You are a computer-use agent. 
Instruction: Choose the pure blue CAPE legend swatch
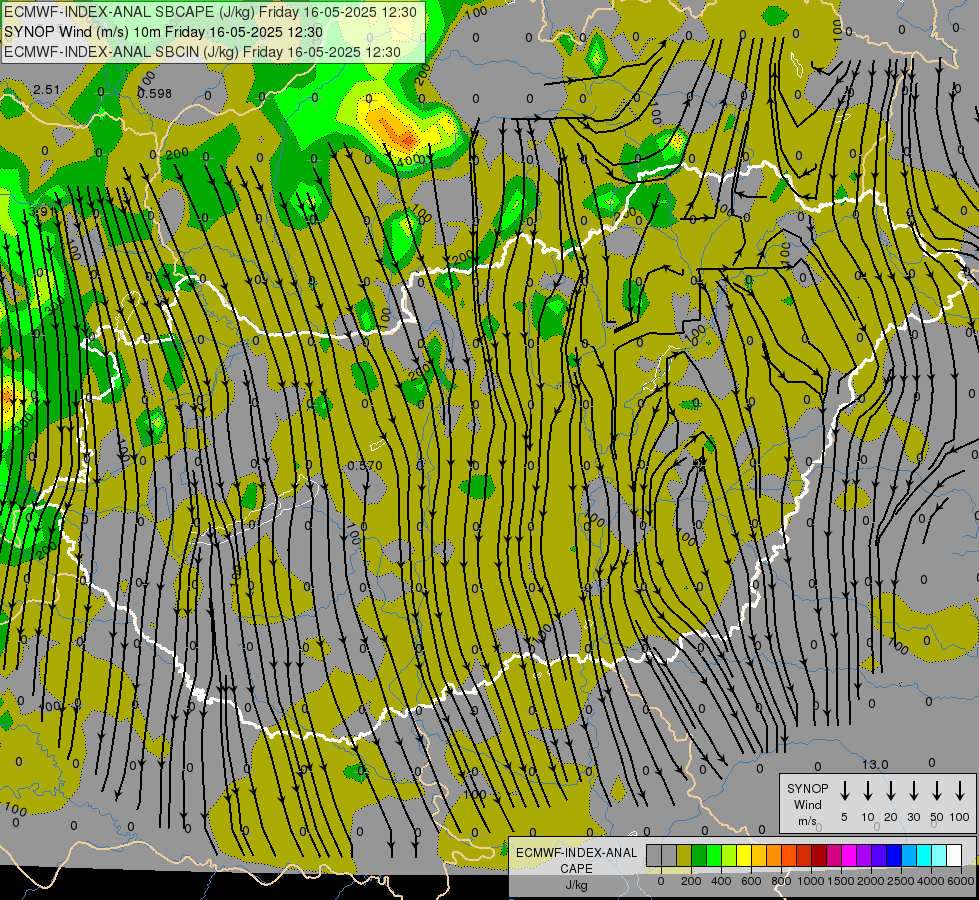coord(895,856)
